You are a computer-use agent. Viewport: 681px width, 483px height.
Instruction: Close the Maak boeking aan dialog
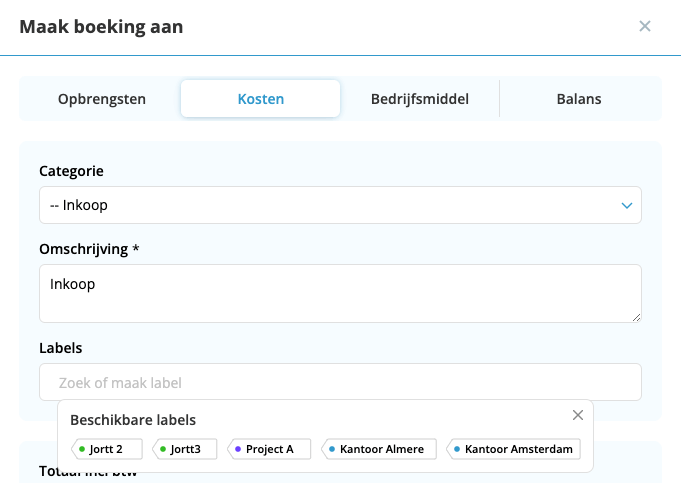click(645, 26)
